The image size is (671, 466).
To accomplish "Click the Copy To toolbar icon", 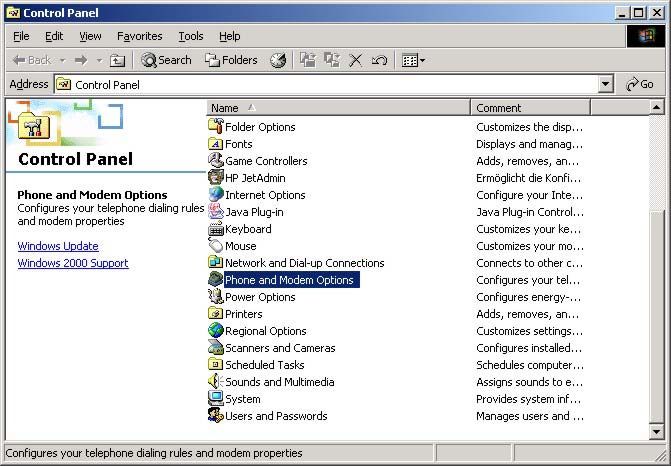I will click(332, 60).
